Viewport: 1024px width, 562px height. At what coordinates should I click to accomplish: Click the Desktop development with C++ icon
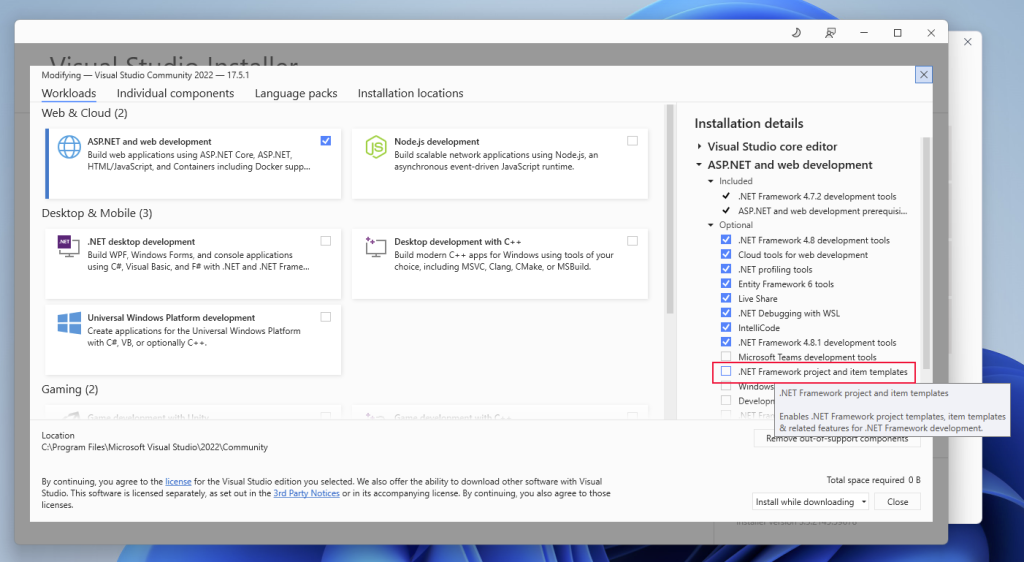[376, 246]
